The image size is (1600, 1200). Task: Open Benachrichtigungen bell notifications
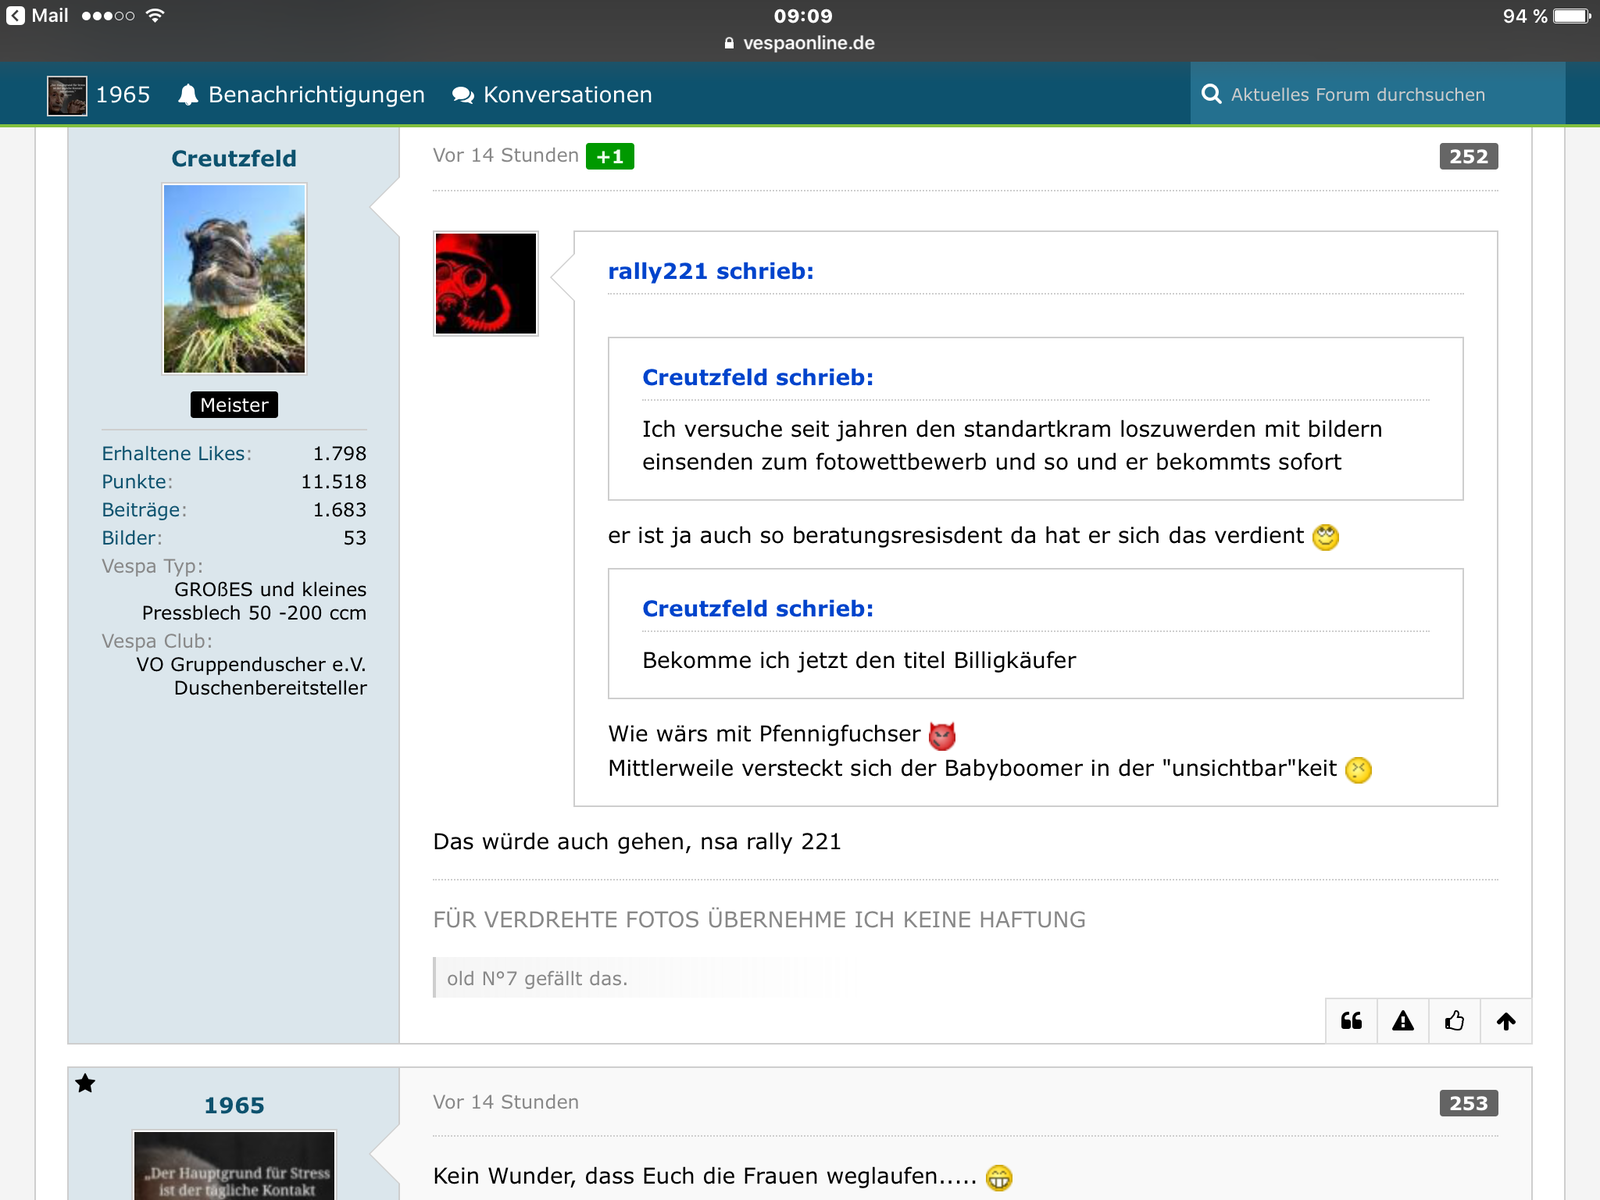click(301, 95)
